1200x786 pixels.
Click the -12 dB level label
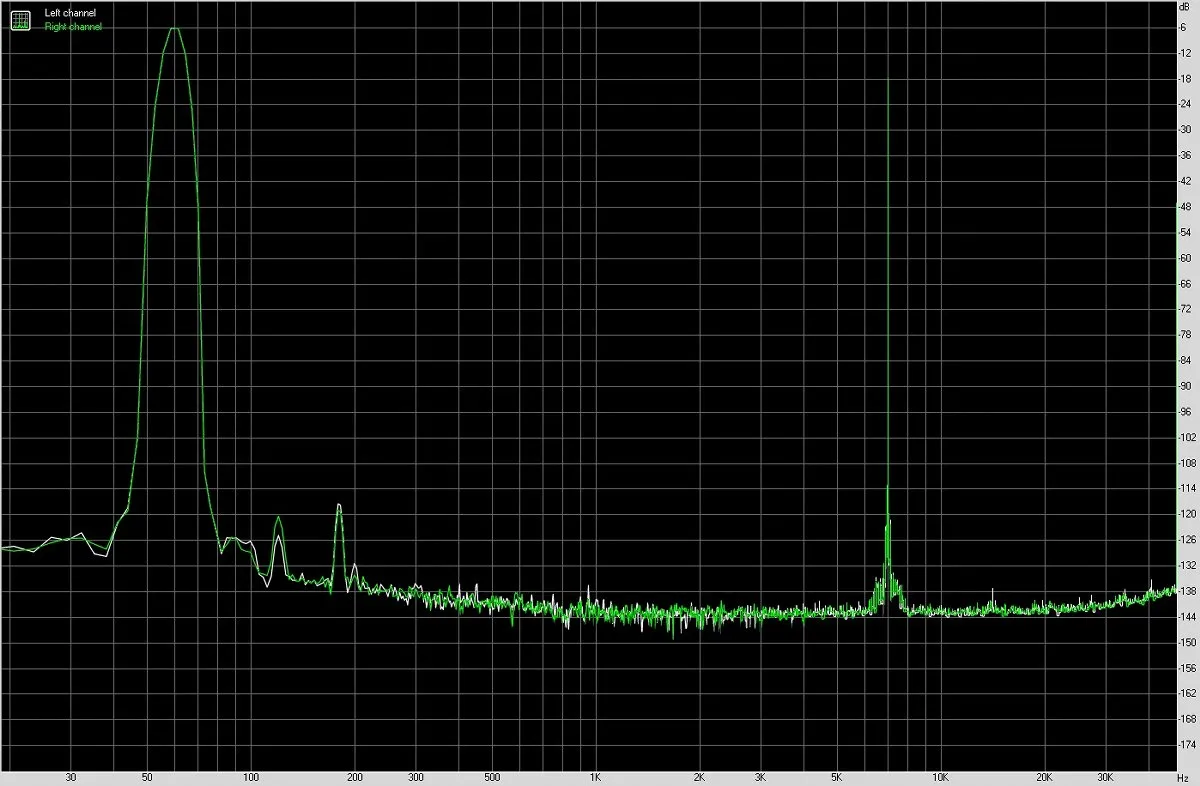click(x=1185, y=53)
